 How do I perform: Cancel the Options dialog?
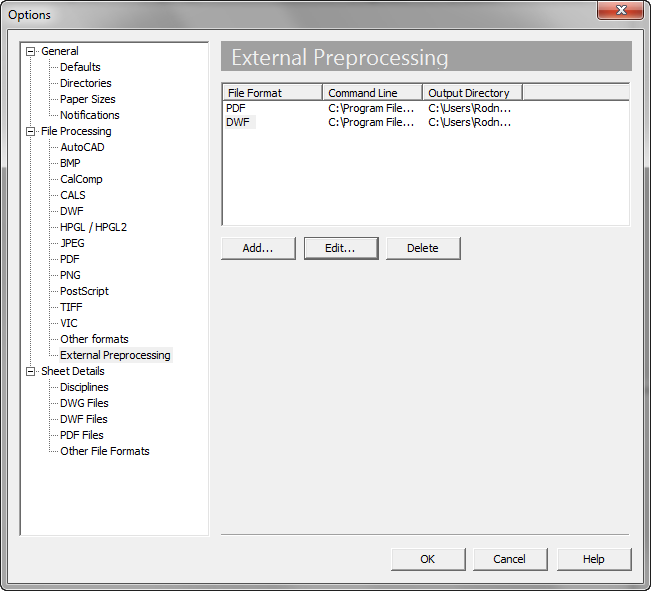(x=510, y=559)
